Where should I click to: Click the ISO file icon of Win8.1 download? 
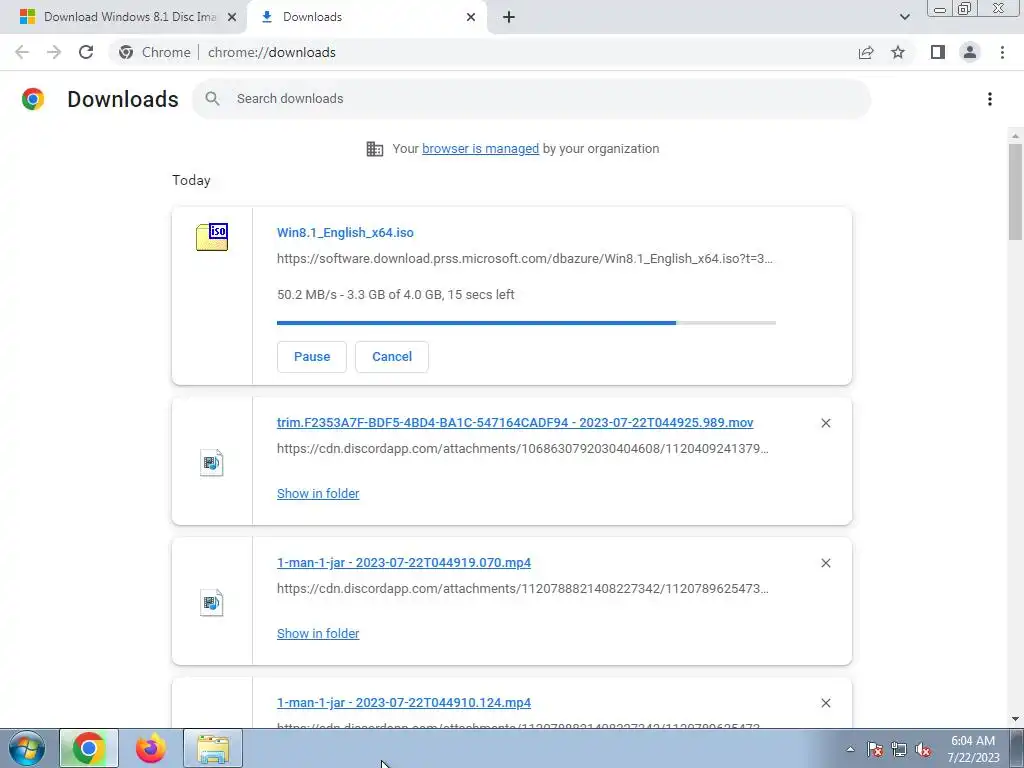tap(212, 236)
